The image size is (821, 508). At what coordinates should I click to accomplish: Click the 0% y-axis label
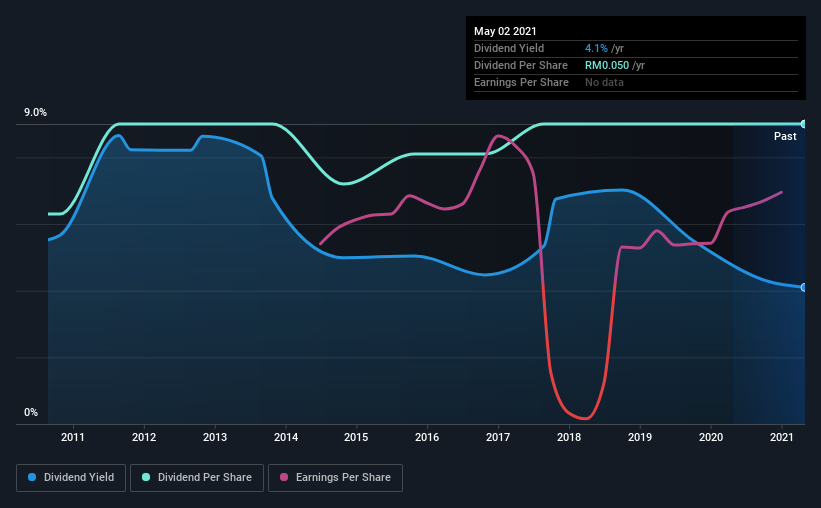31,413
